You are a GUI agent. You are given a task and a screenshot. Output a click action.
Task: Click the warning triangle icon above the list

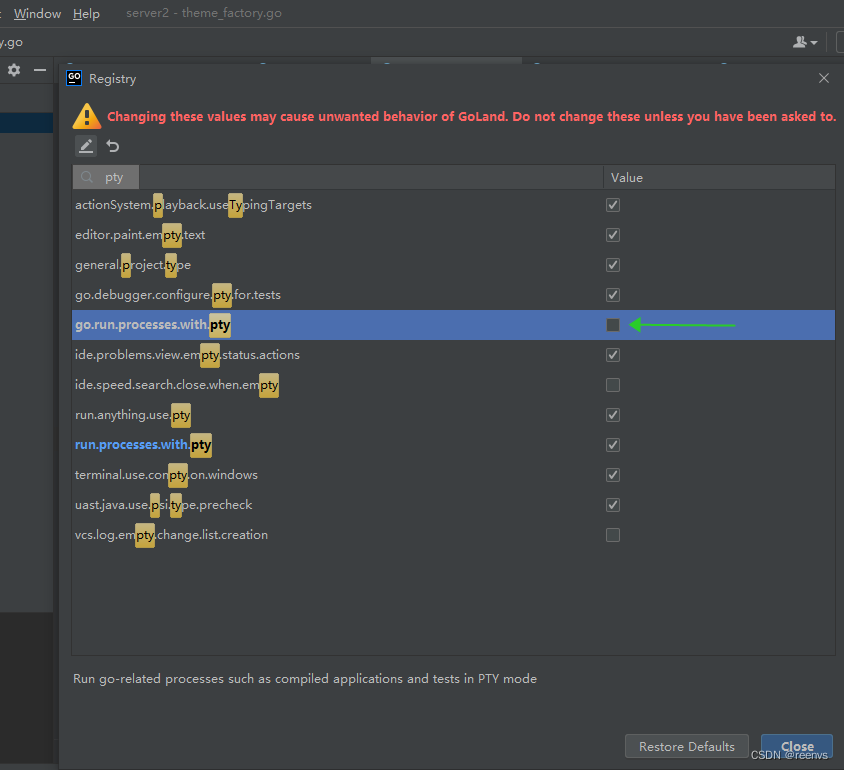pyautogui.click(x=86, y=115)
